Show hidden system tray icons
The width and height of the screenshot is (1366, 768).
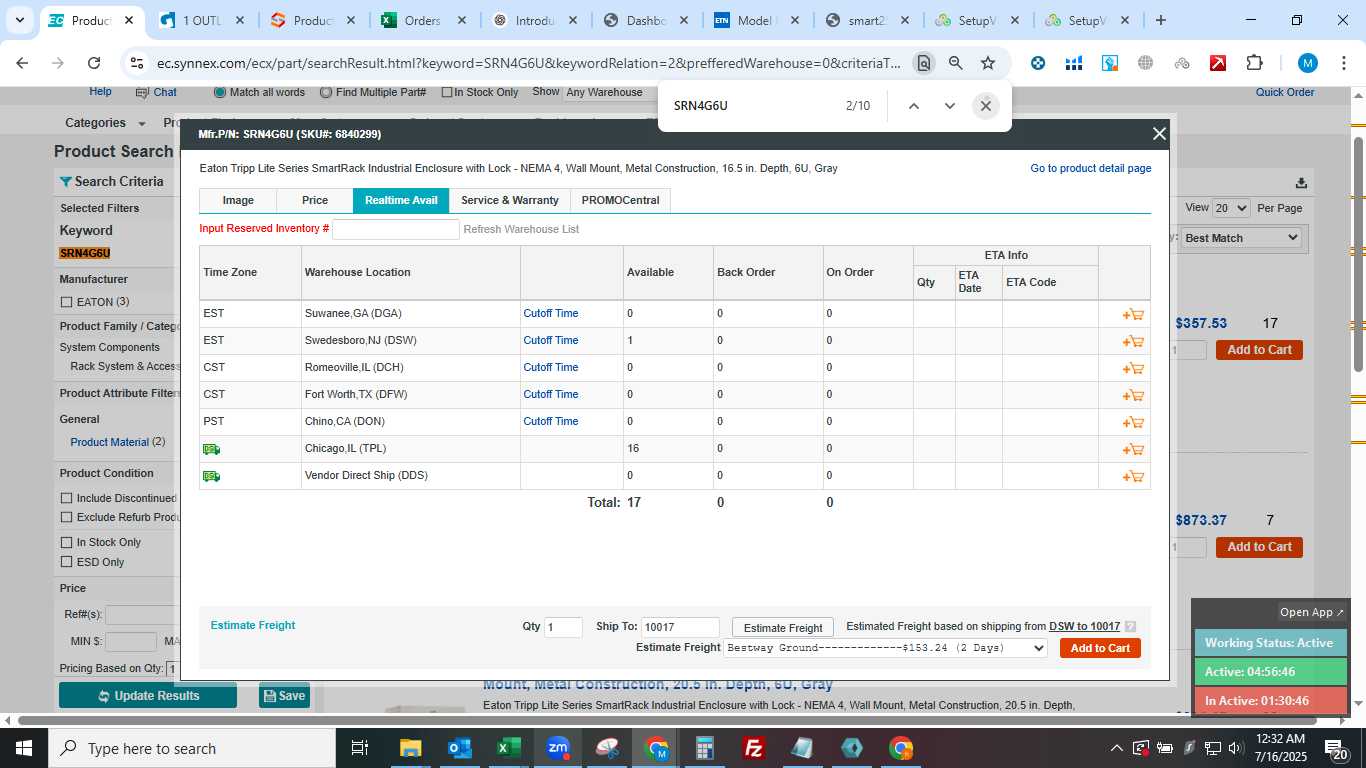point(1116,748)
